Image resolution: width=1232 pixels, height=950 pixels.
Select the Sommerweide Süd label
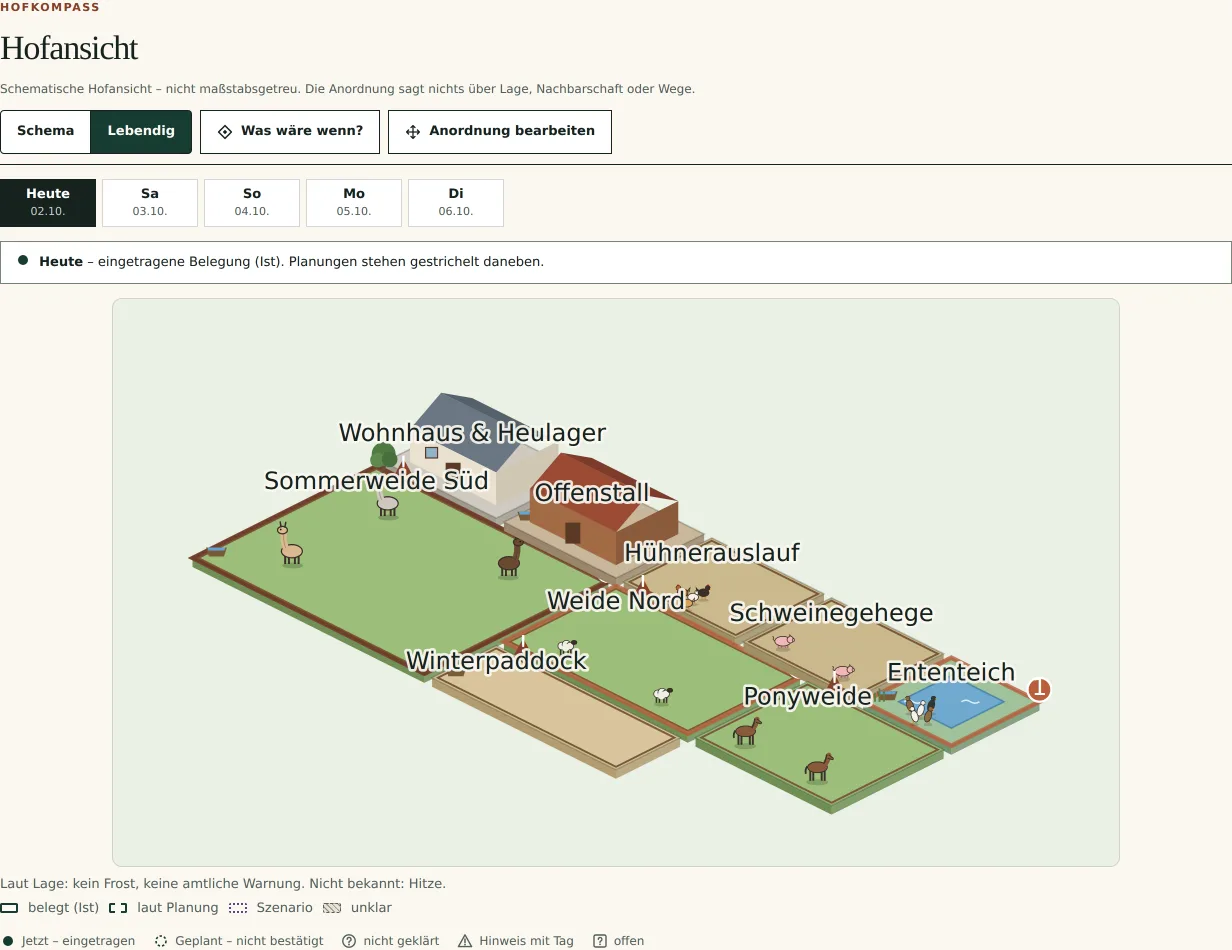[376, 481]
